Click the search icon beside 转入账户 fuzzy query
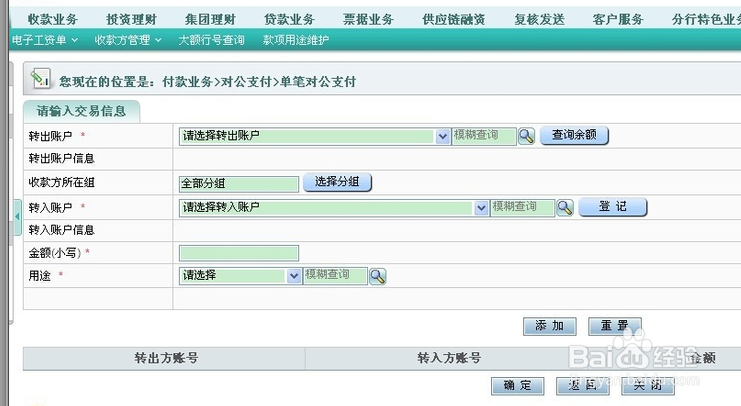The image size is (741, 406). click(565, 207)
